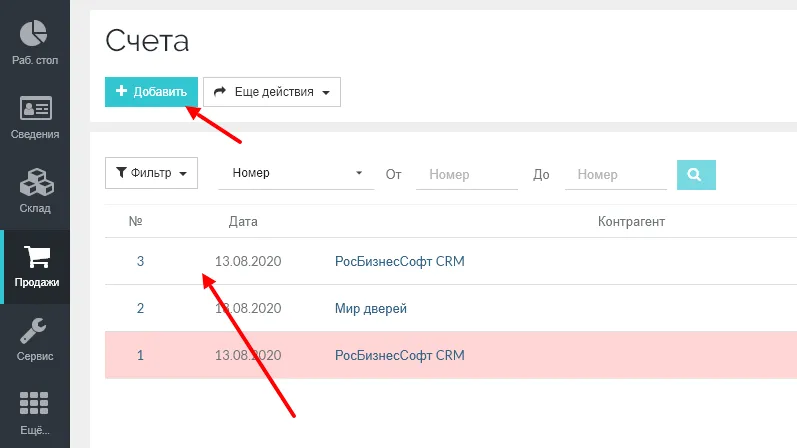Open the Раб. стол dashboard icon
This screenshot has width=797, height=448.
35,34
